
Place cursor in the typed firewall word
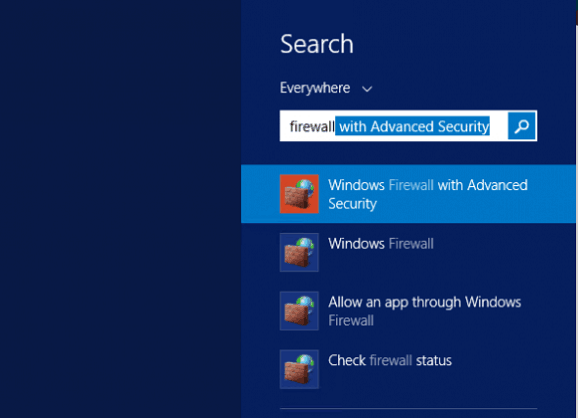(x=312, y=126)
